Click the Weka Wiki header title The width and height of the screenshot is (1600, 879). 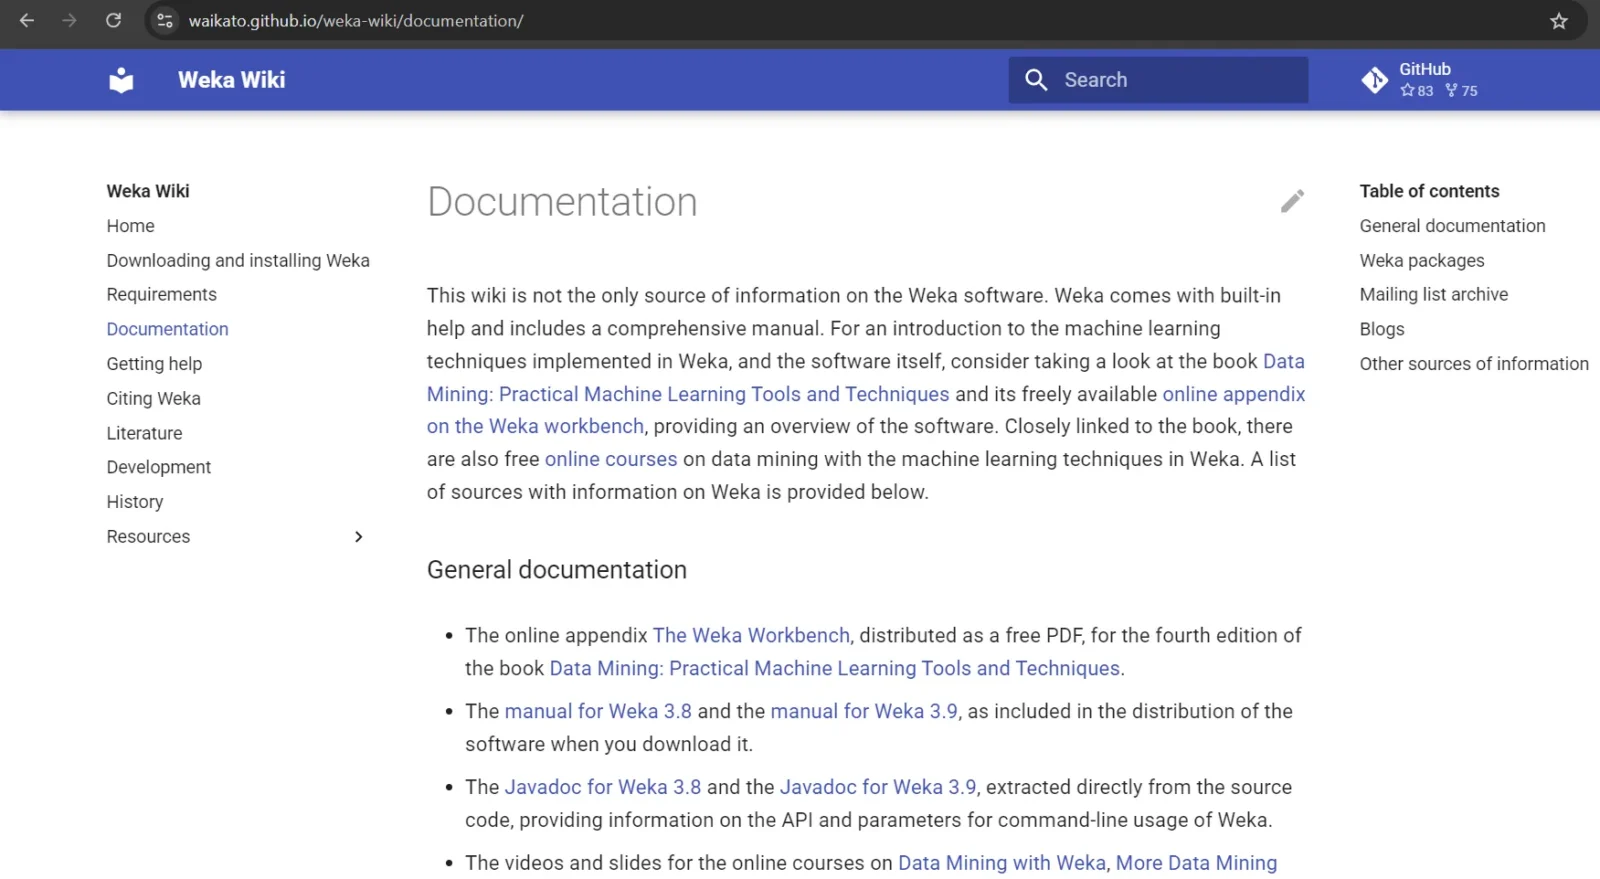tap(232, 80)
